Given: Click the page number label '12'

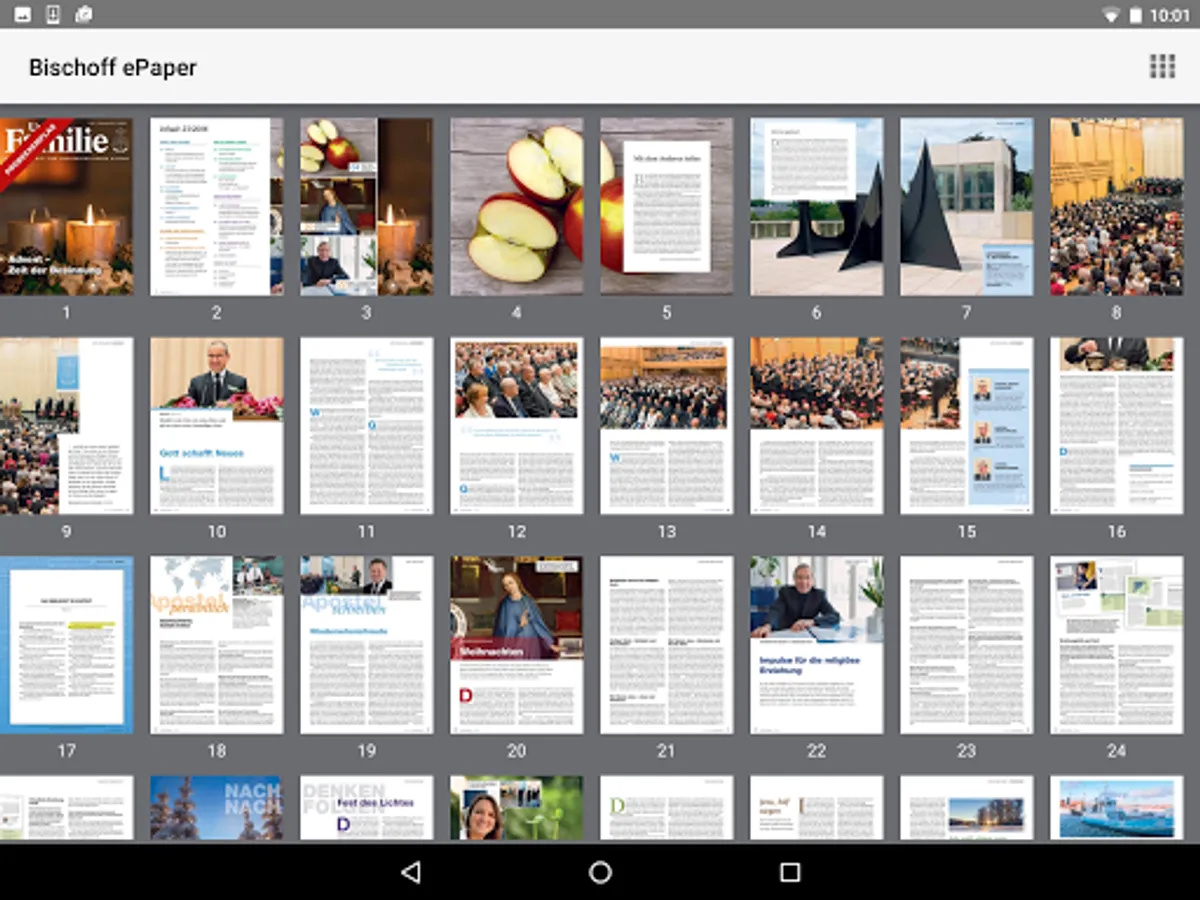Looking at the screenshot, I should point(517,532).
